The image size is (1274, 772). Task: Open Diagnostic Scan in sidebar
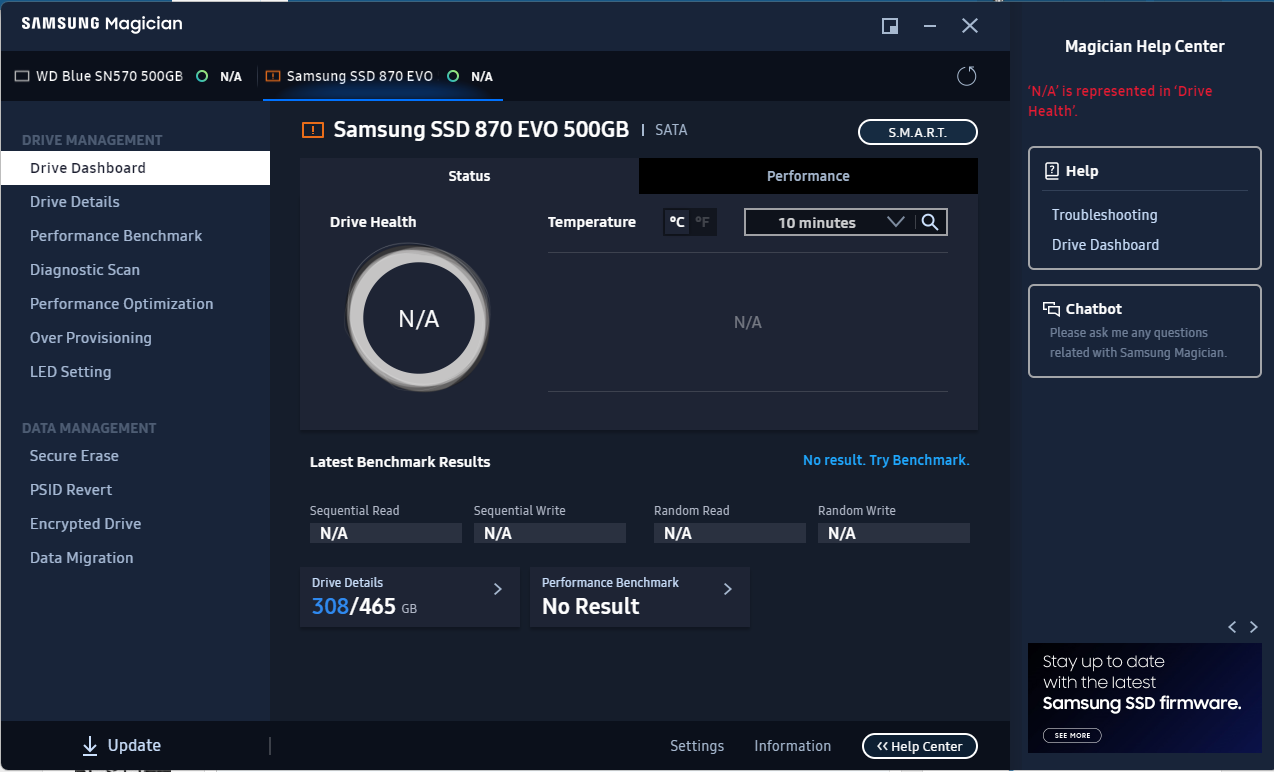[x=135, y=270]
